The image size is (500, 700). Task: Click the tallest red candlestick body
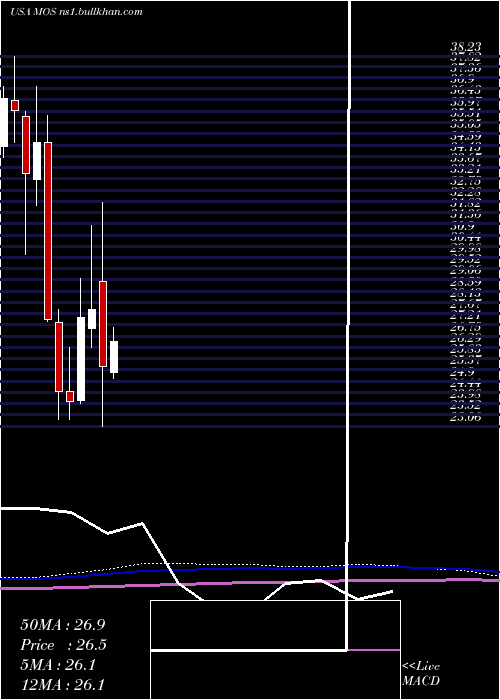coord(48,231)
